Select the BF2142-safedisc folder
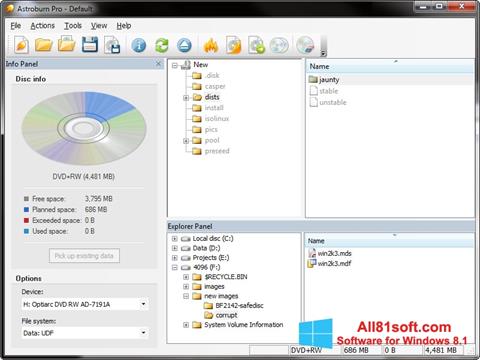This screenshot has height=360, width=480. [239, 305]
